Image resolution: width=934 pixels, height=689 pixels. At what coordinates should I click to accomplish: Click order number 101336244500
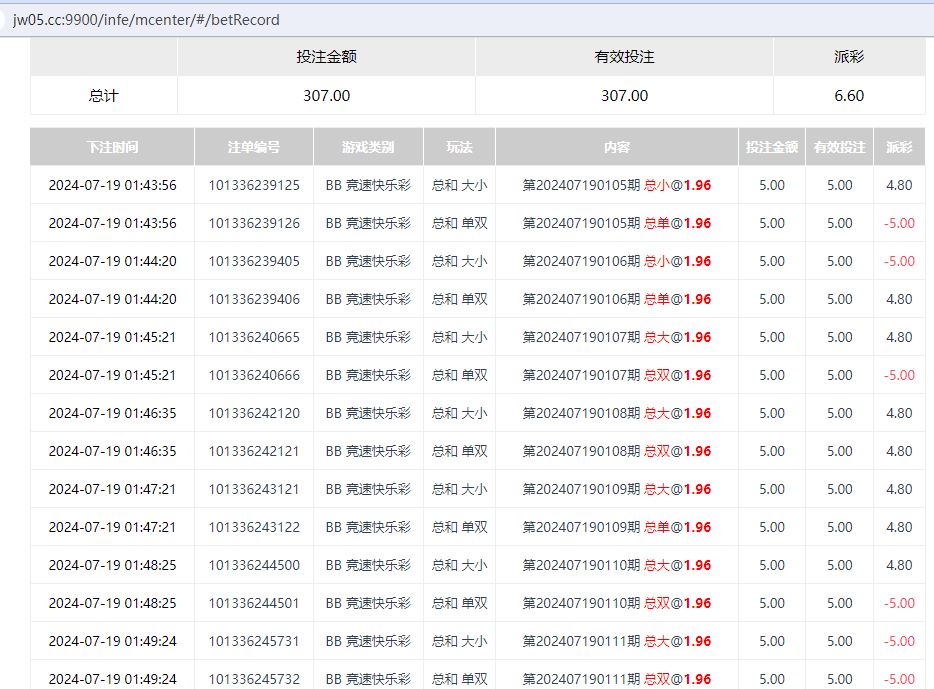[x=254, y=565]
